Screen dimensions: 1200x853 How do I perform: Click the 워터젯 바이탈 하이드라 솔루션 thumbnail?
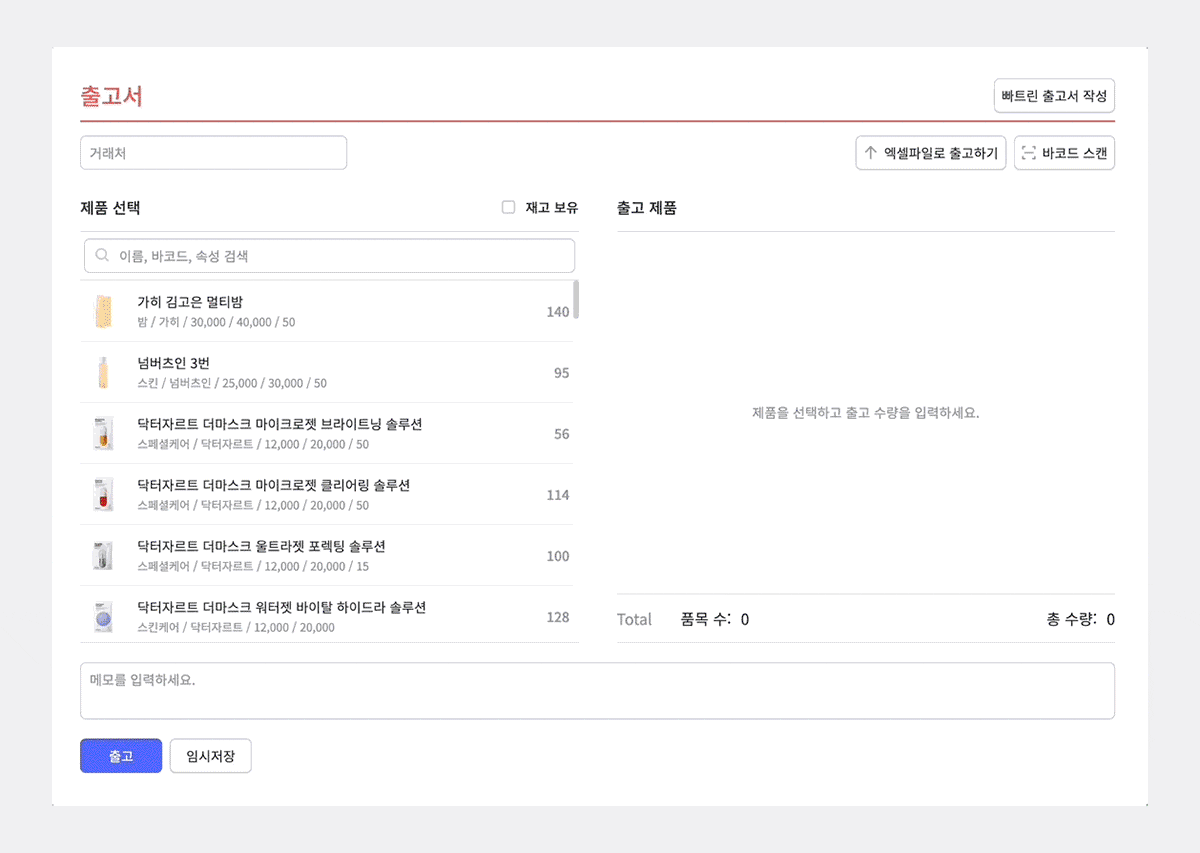tap(102, 616)
